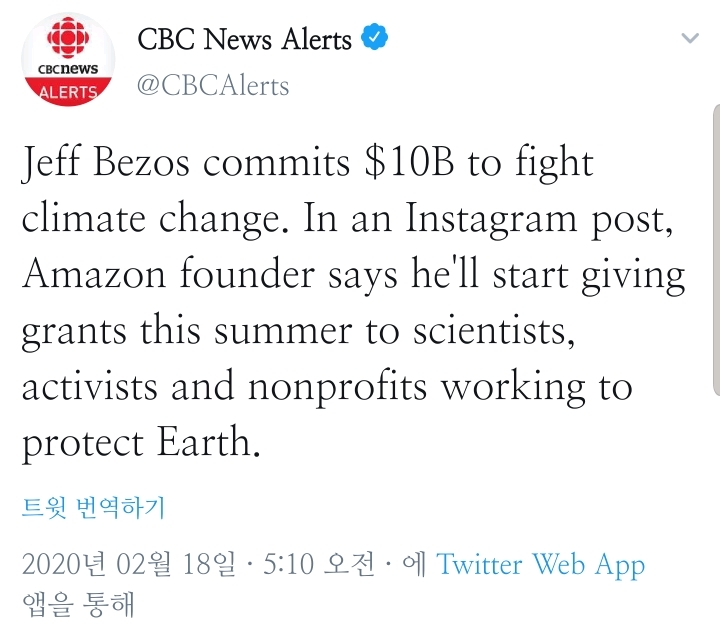Click the word "Instagram" in the tweet
Screen dimensions: 720x628
point(510,220)
